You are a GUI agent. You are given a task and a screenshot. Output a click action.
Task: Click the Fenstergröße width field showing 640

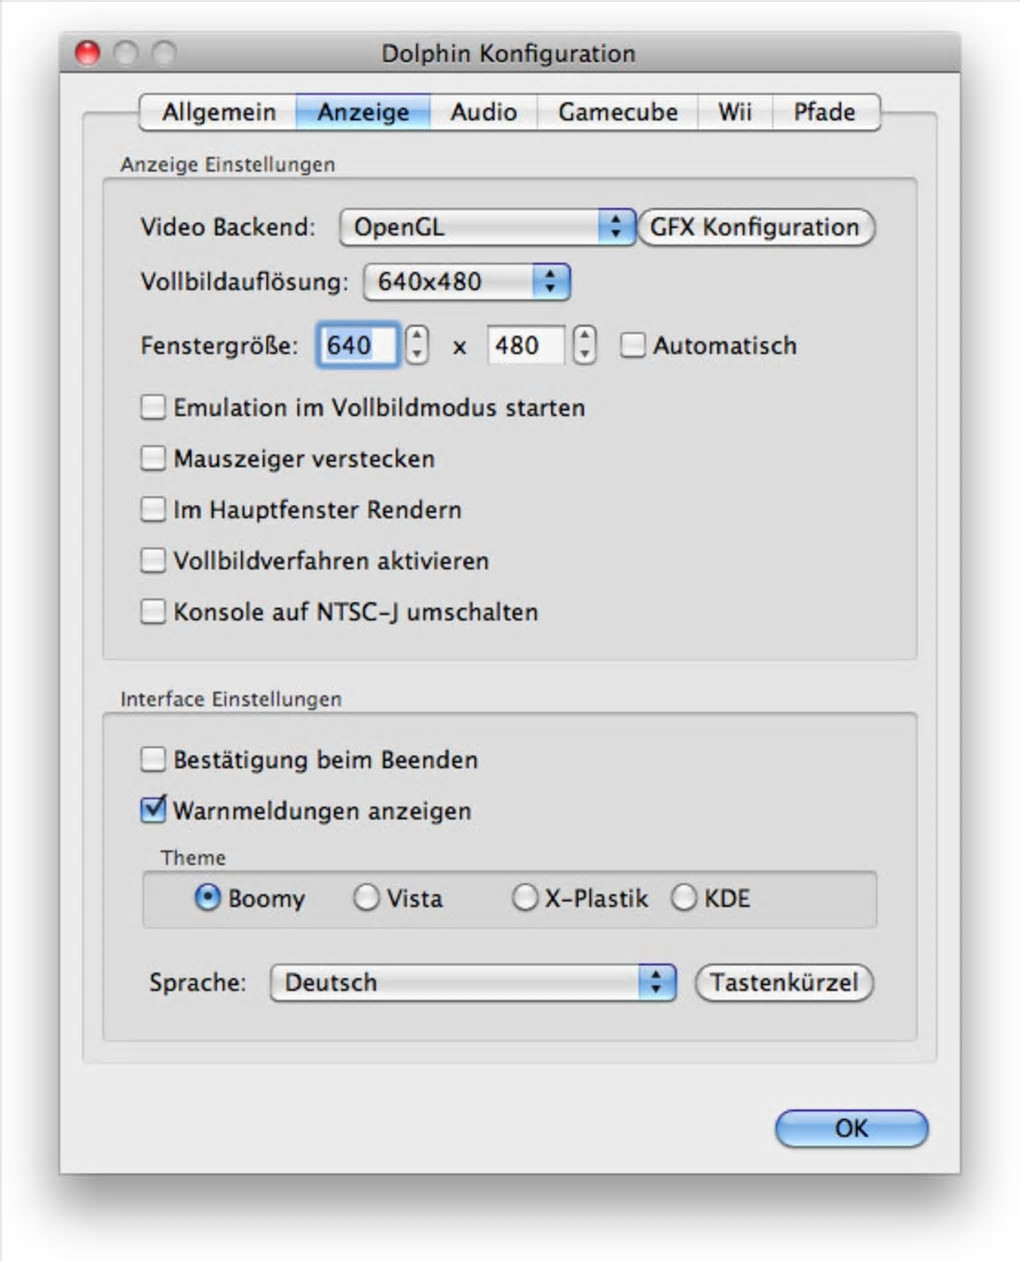point(358,345)
